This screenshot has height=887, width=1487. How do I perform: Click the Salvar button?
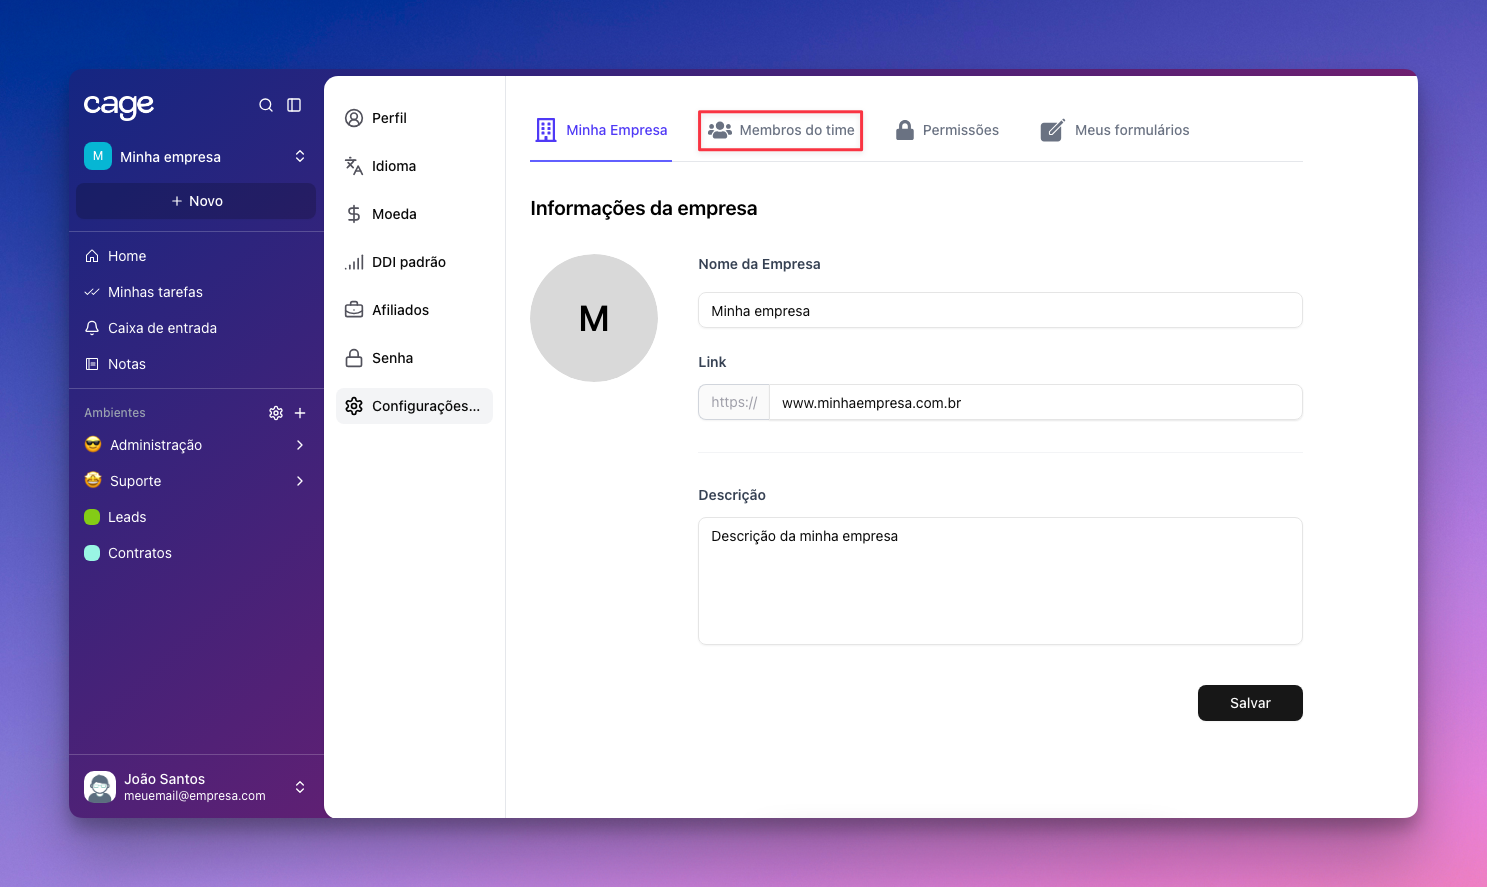[1249, 703]
